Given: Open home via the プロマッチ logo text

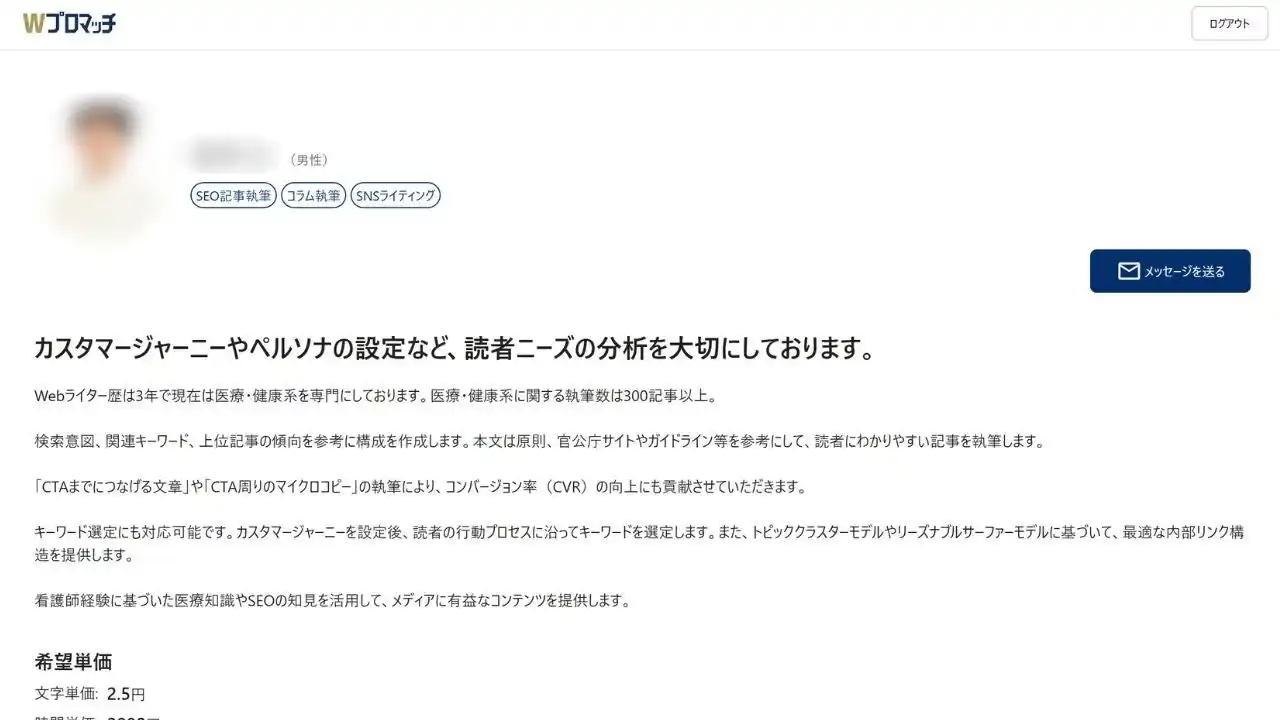Looking at the screenshot, I should pyautogui.click(x=82, y=23).
